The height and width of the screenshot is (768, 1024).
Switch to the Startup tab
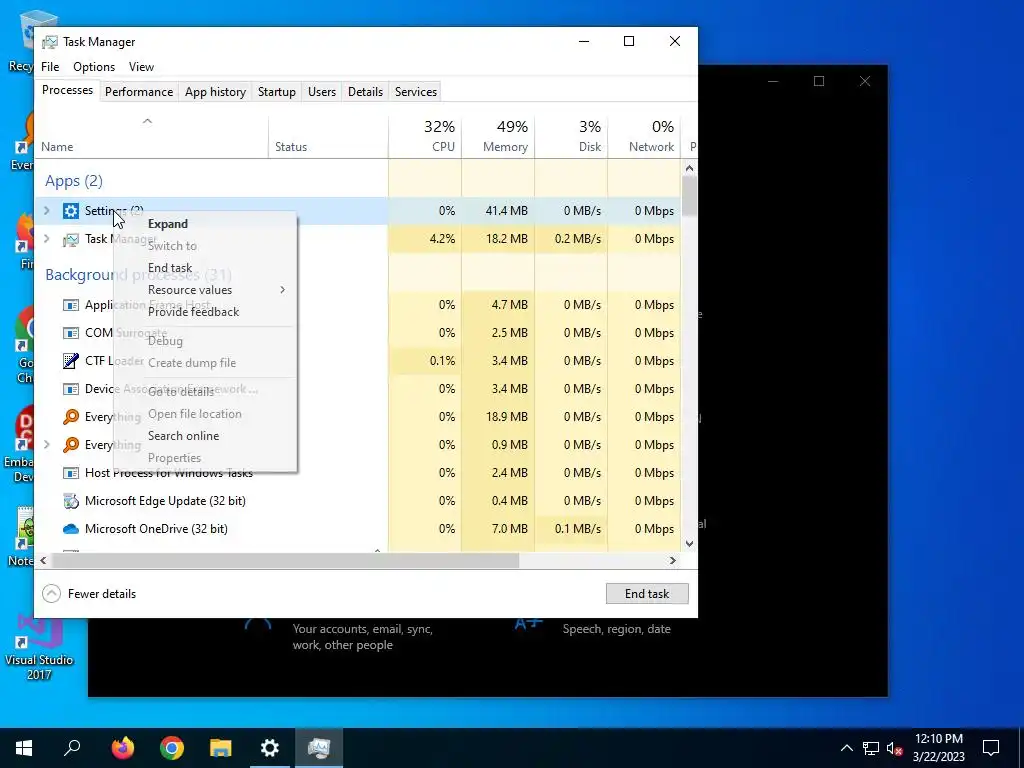pyautogui.click(x=277, y=92)
